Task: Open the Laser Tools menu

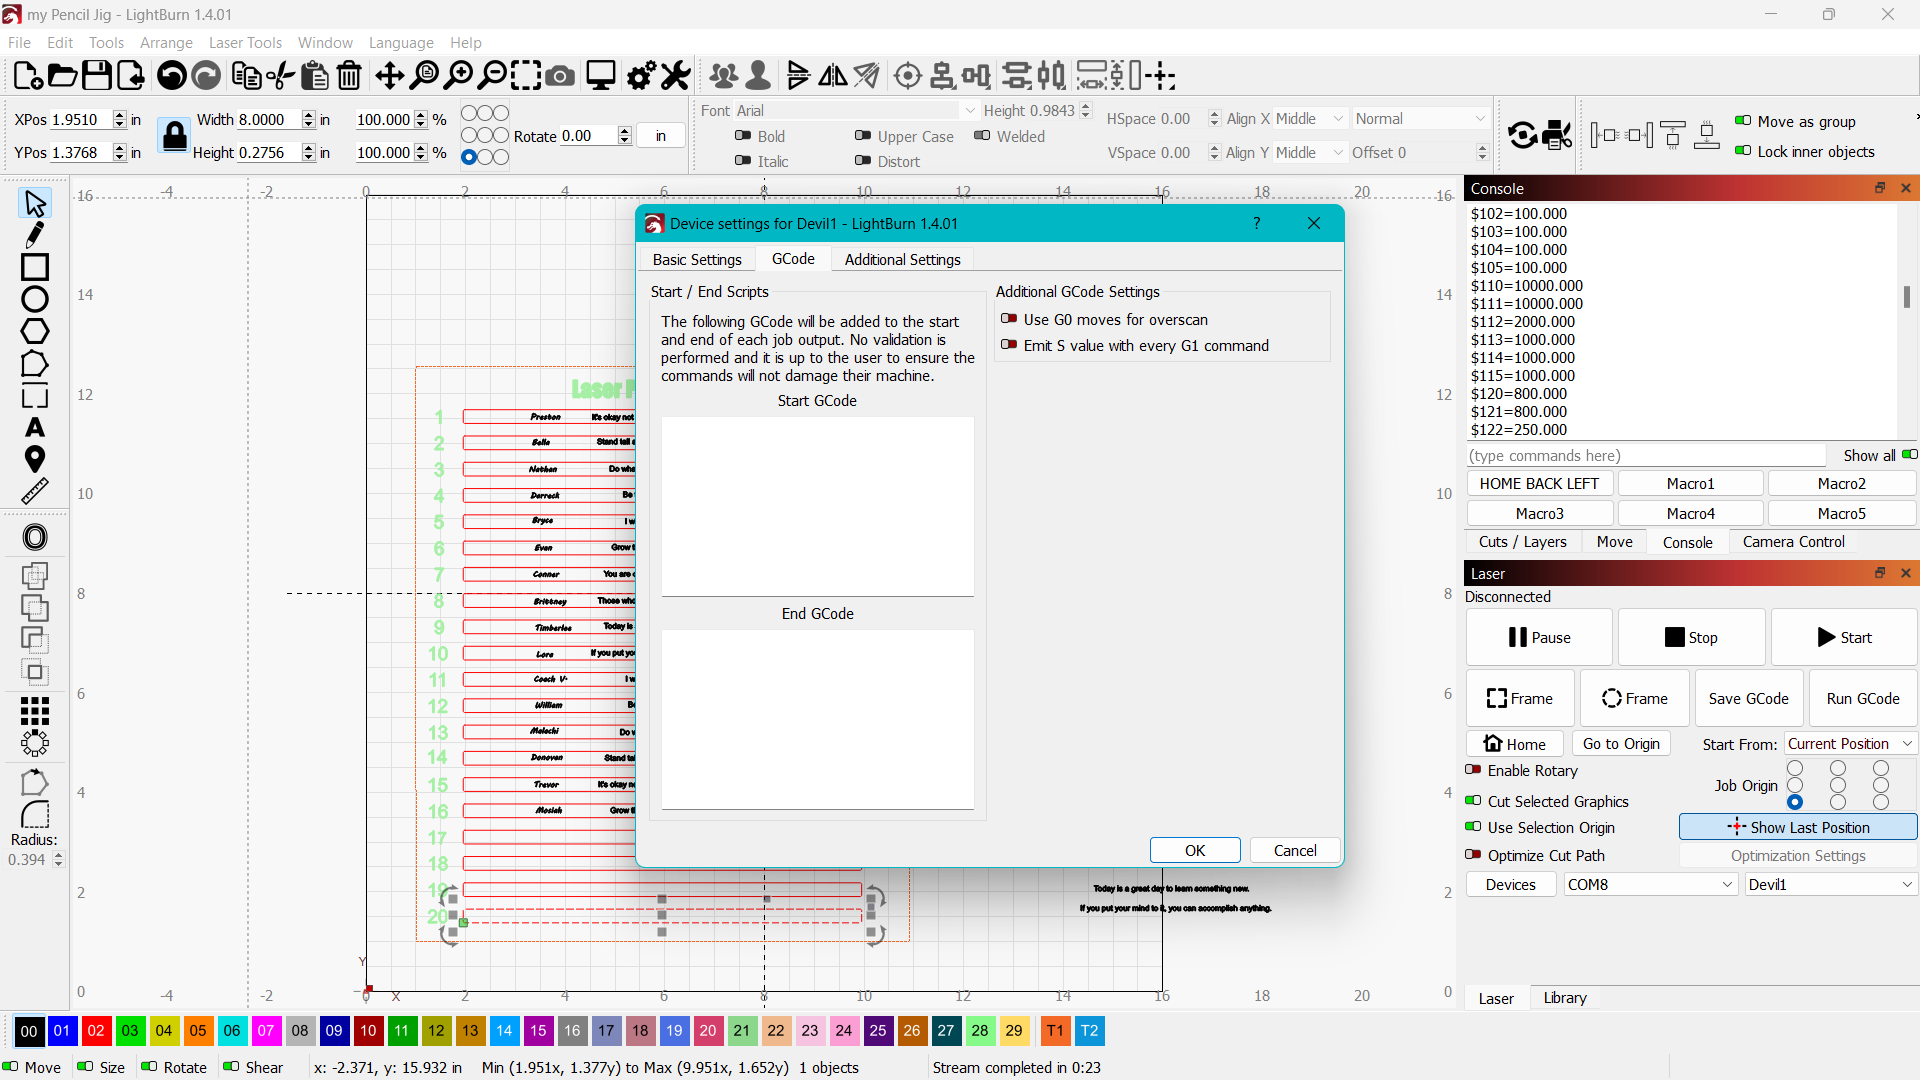Action: click(x=245, y=42)
